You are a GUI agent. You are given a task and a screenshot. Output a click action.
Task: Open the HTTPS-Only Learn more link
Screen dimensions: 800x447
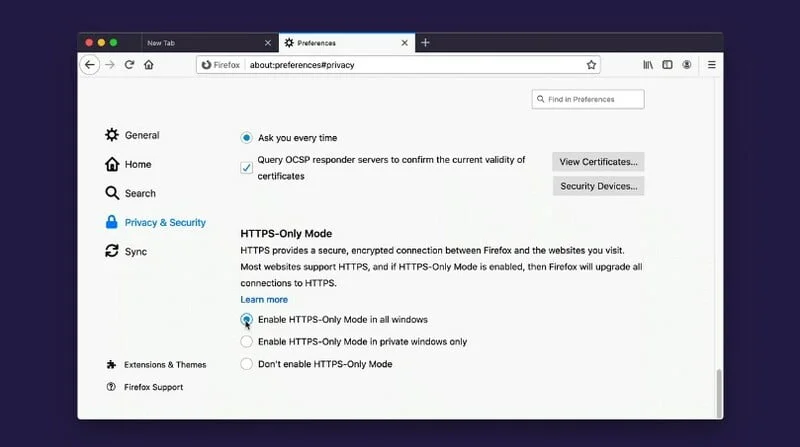click(264, 300)
